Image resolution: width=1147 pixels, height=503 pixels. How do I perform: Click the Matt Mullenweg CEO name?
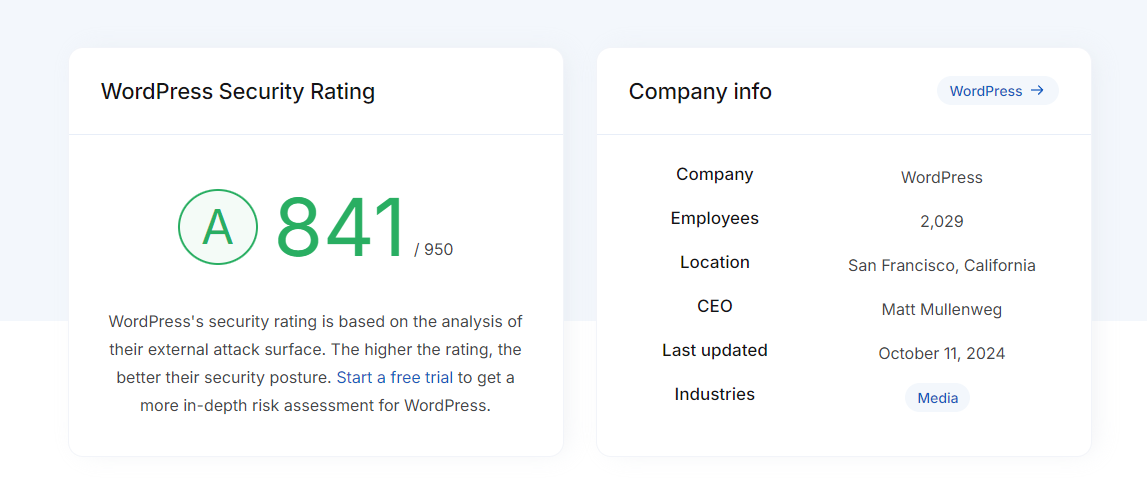click(x=941, y=310)
